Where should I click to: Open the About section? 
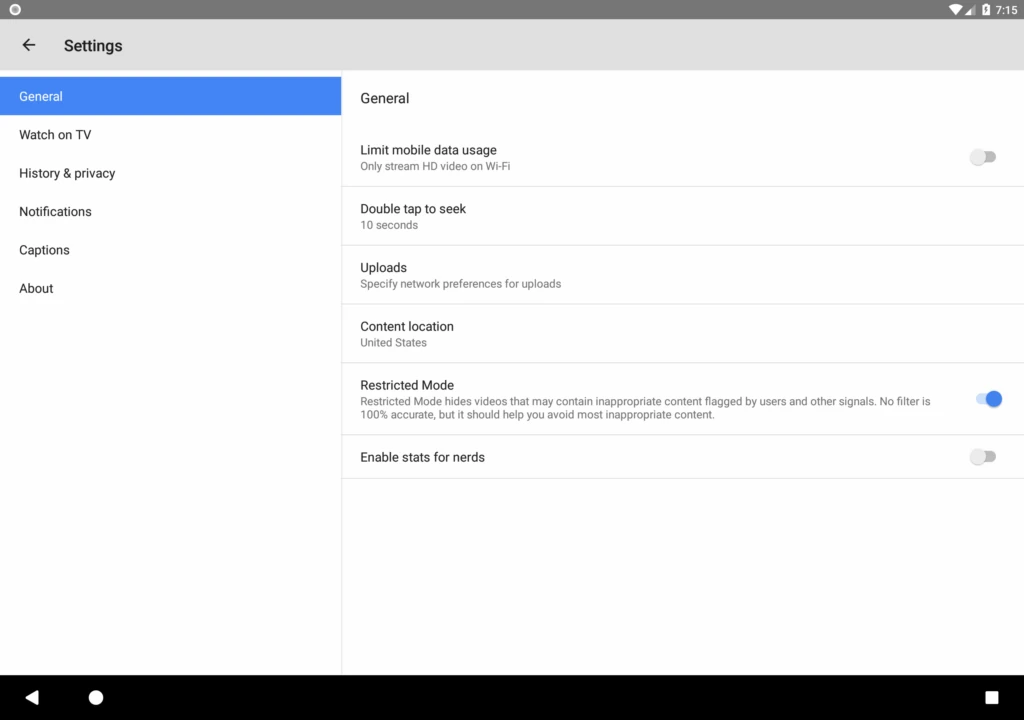pos(36,288)
